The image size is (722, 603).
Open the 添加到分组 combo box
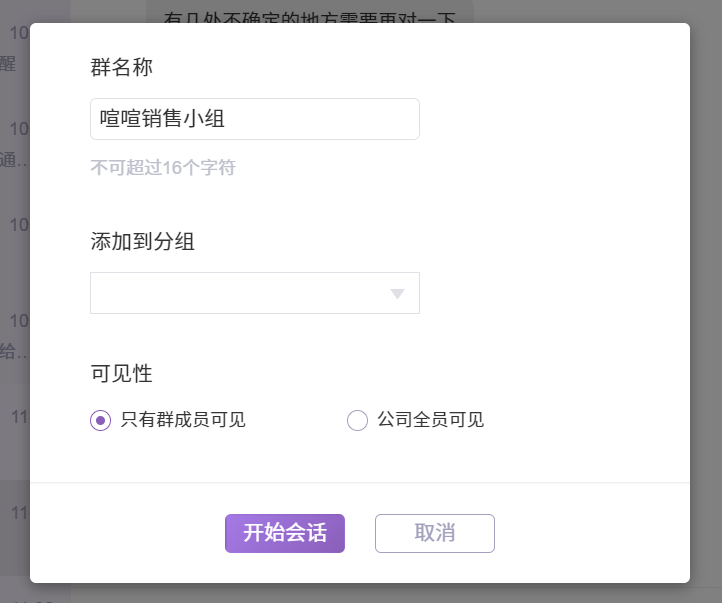click(254, 293)
